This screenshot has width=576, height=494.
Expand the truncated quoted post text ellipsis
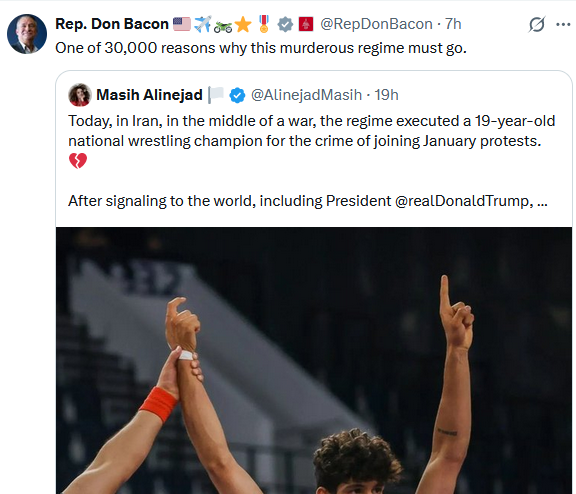542,201
